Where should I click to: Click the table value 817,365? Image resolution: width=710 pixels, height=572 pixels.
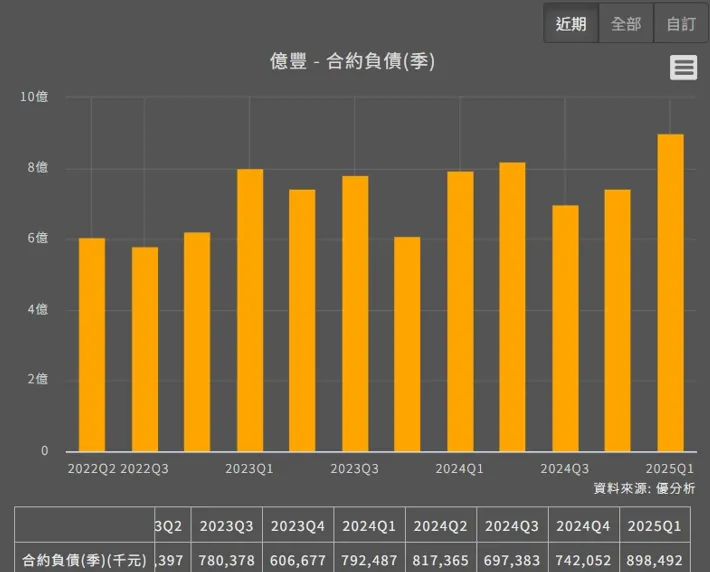coord(441,561)
